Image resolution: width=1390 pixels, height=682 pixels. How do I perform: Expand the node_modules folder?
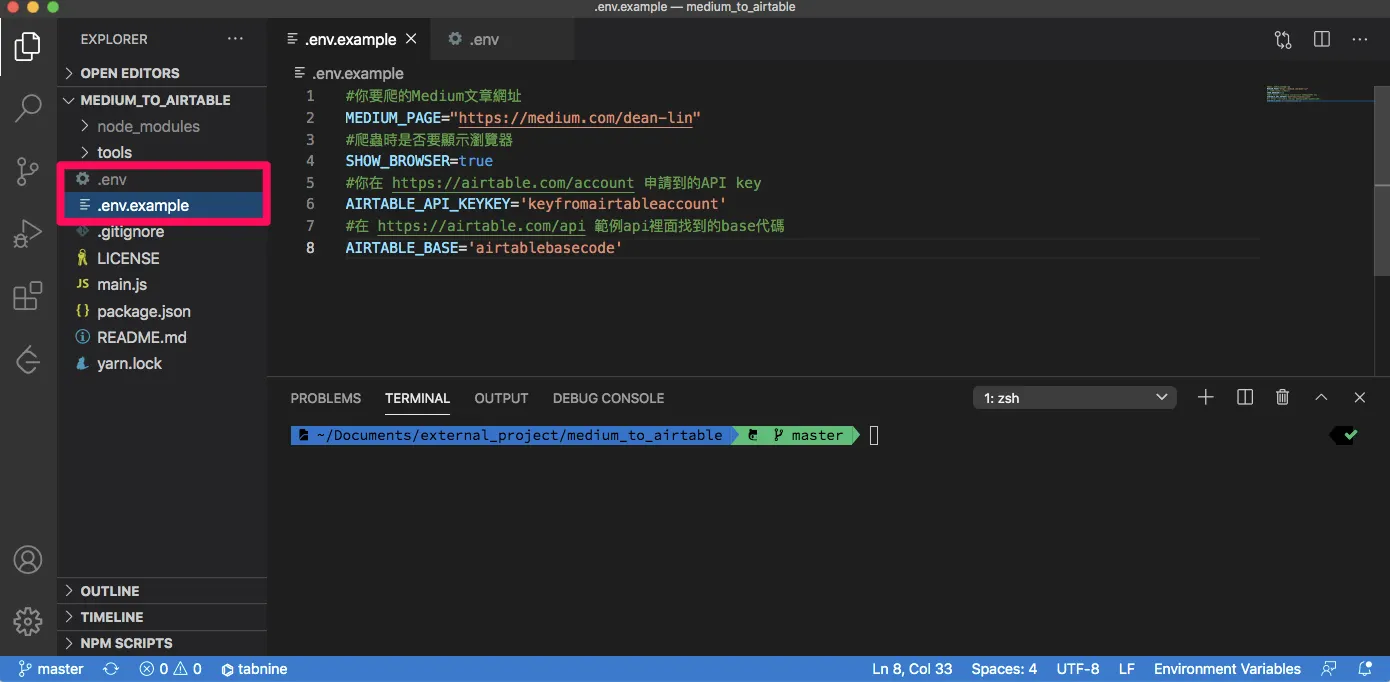pyautogui.click(x=162, y=126)
